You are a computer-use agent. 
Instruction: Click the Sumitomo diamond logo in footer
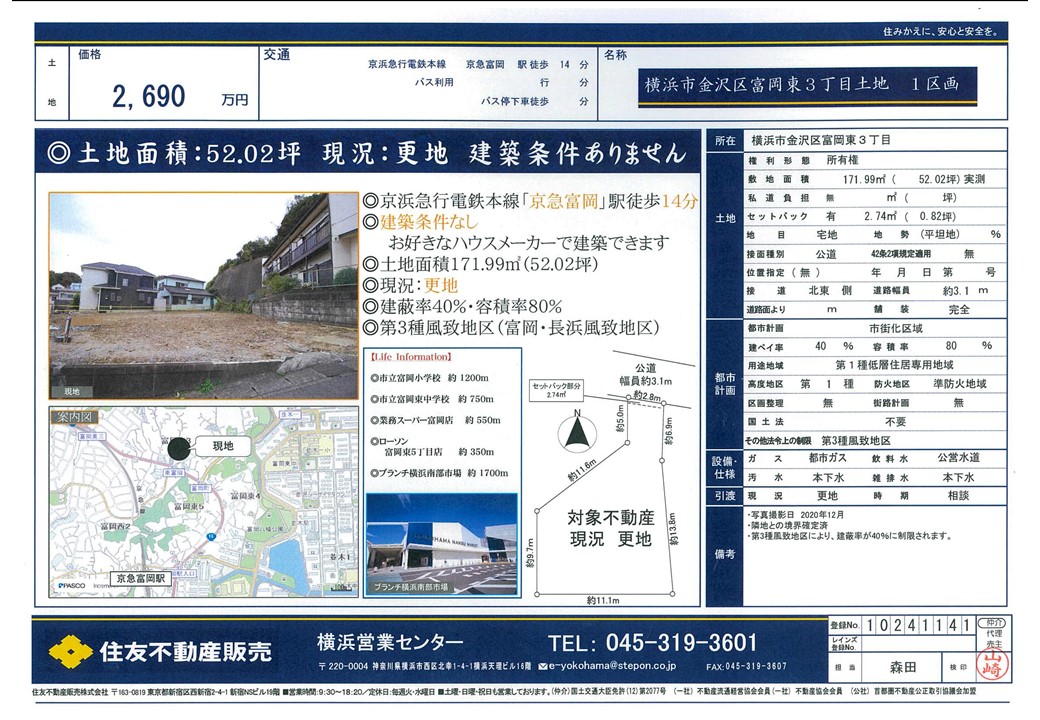[69, 651]
